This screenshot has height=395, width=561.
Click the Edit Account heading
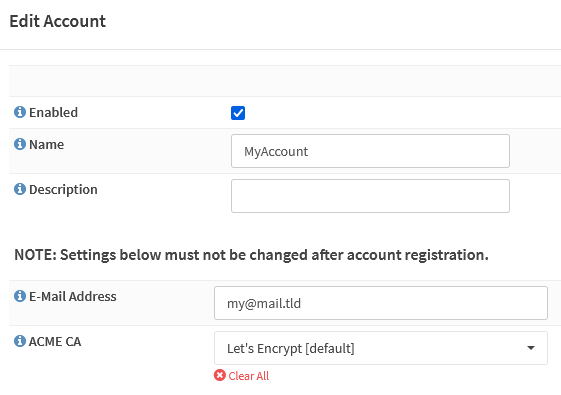click(x=58, y=21)
